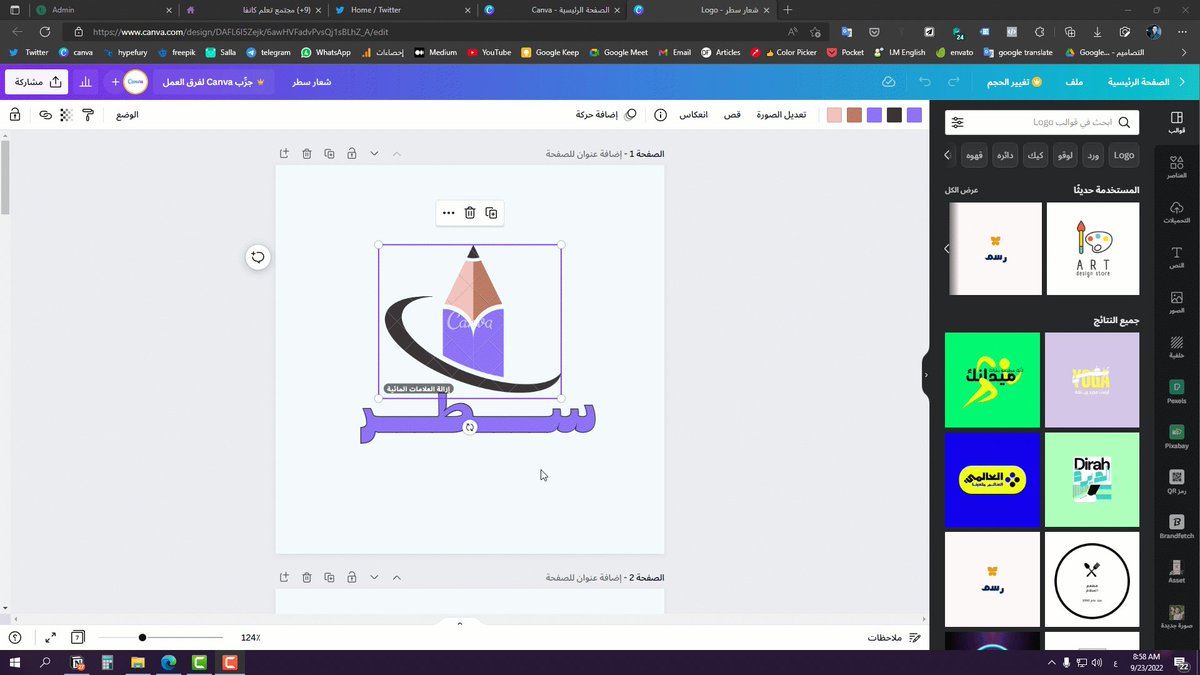Open the Flip (انعكاس) option

click(694, 115)
